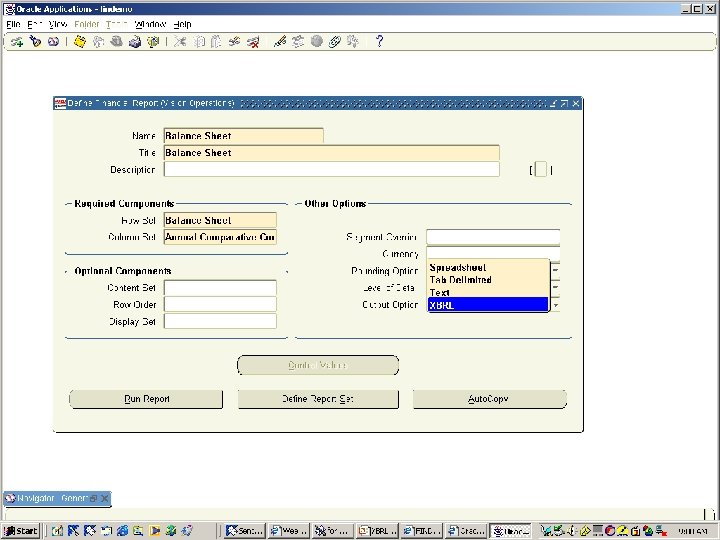
Task: Click the Clear Record eraser icon
Action: [x=235, y=42]
